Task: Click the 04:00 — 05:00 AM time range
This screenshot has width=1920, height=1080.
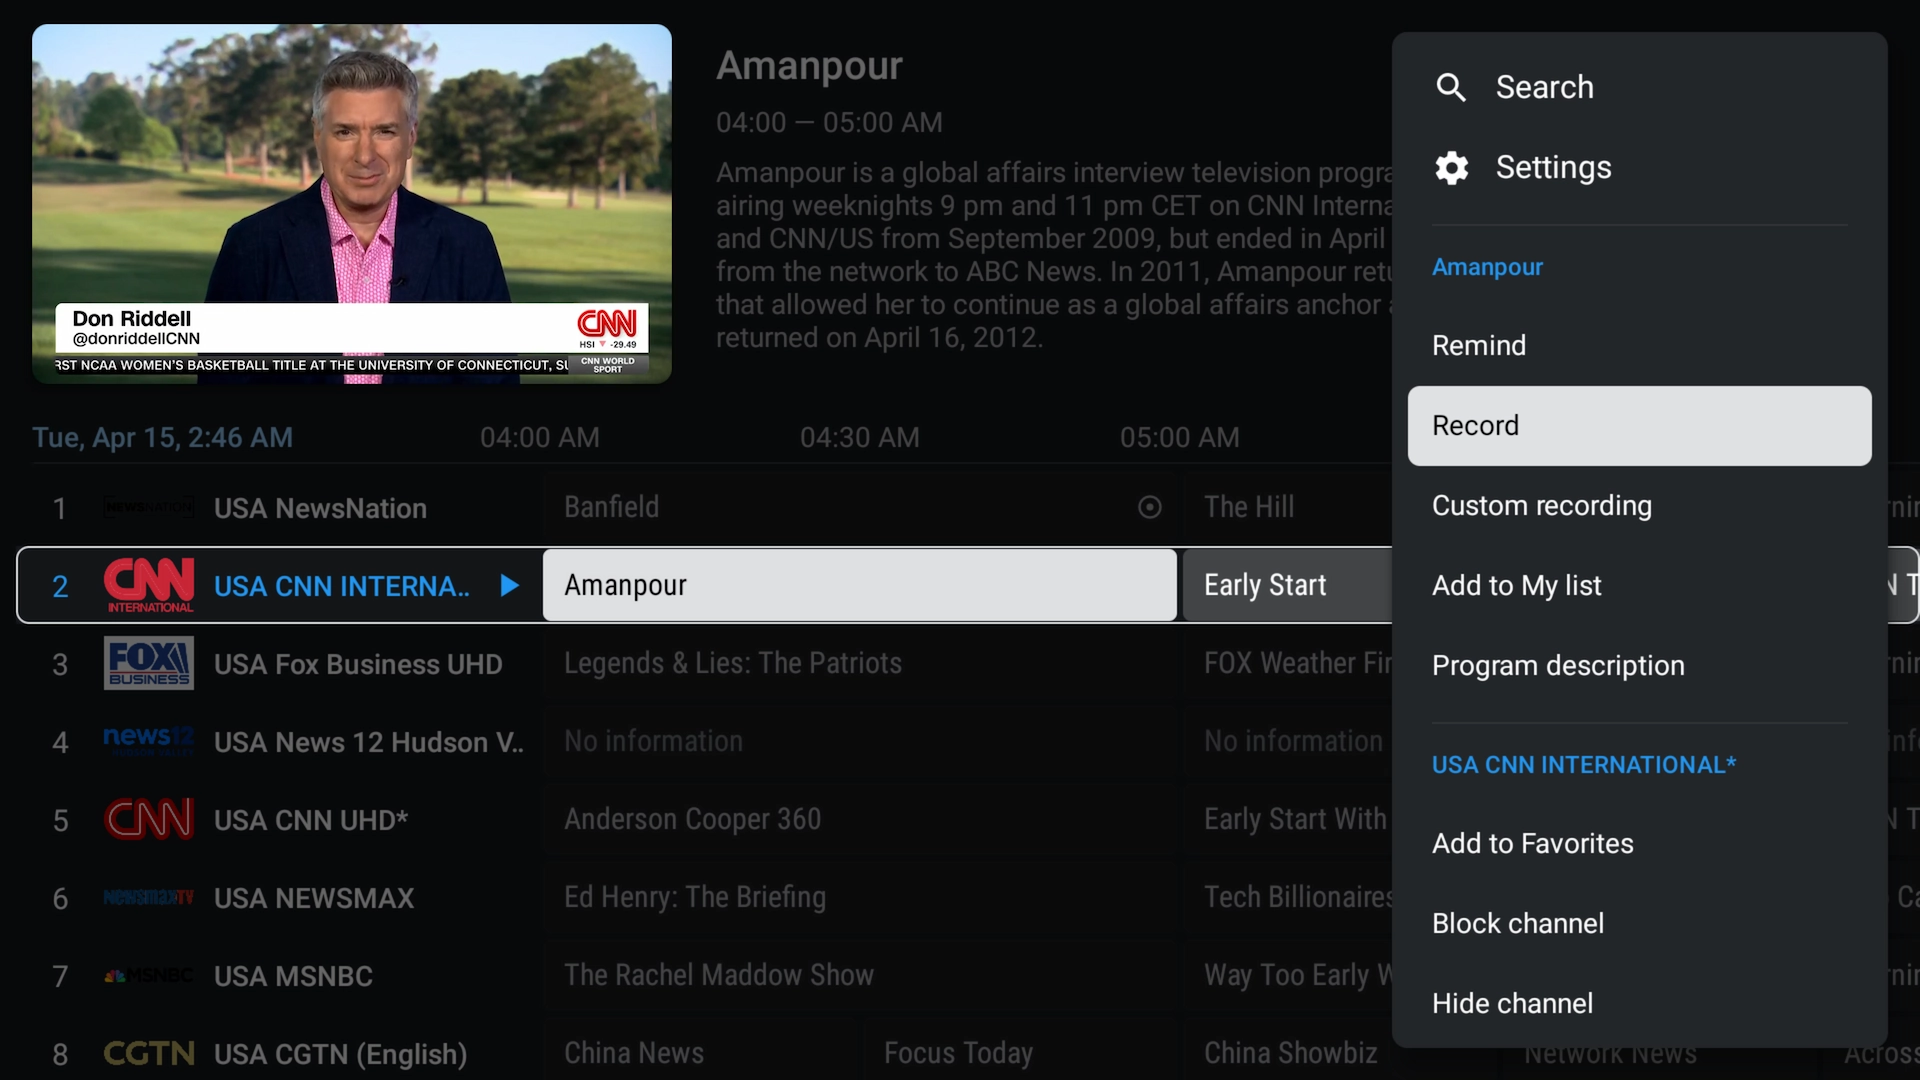Action: (829, 123)
